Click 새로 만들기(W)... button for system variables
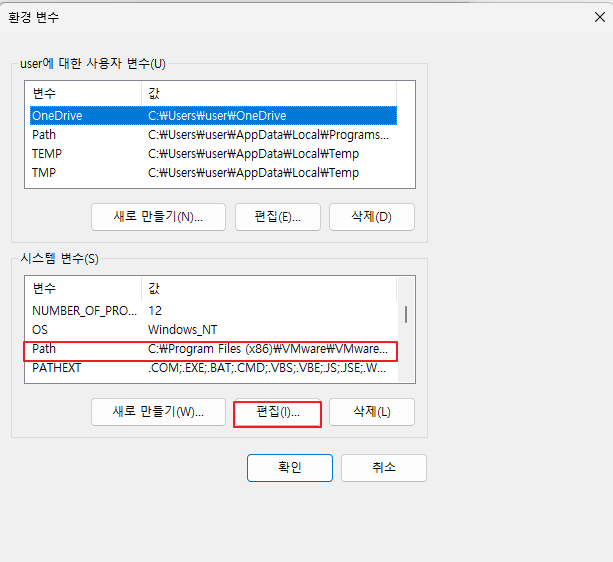This screenshot has height=562, width=613. click(x=158, y=412)
